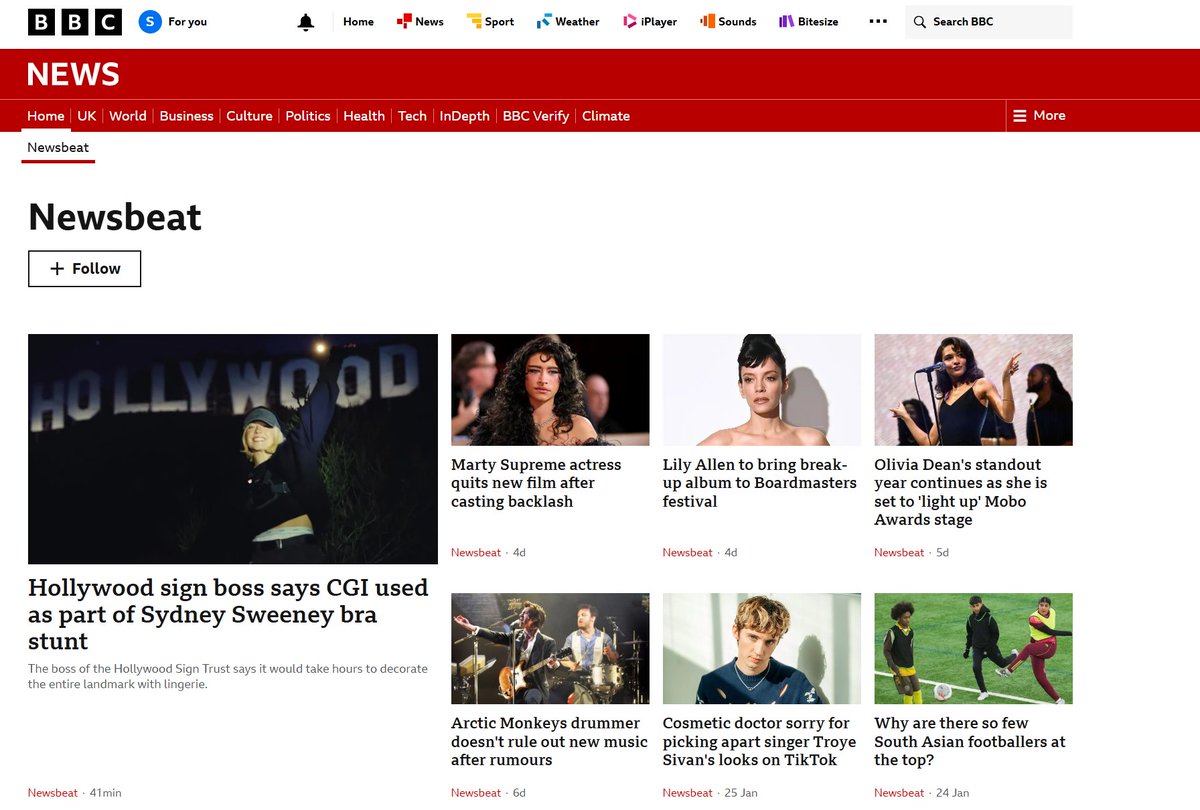The height and width of the screenshot is (810, 1200).
Task: Click Newsbeat tag under Troye Sivan story
Action: [x=688, y=793]
